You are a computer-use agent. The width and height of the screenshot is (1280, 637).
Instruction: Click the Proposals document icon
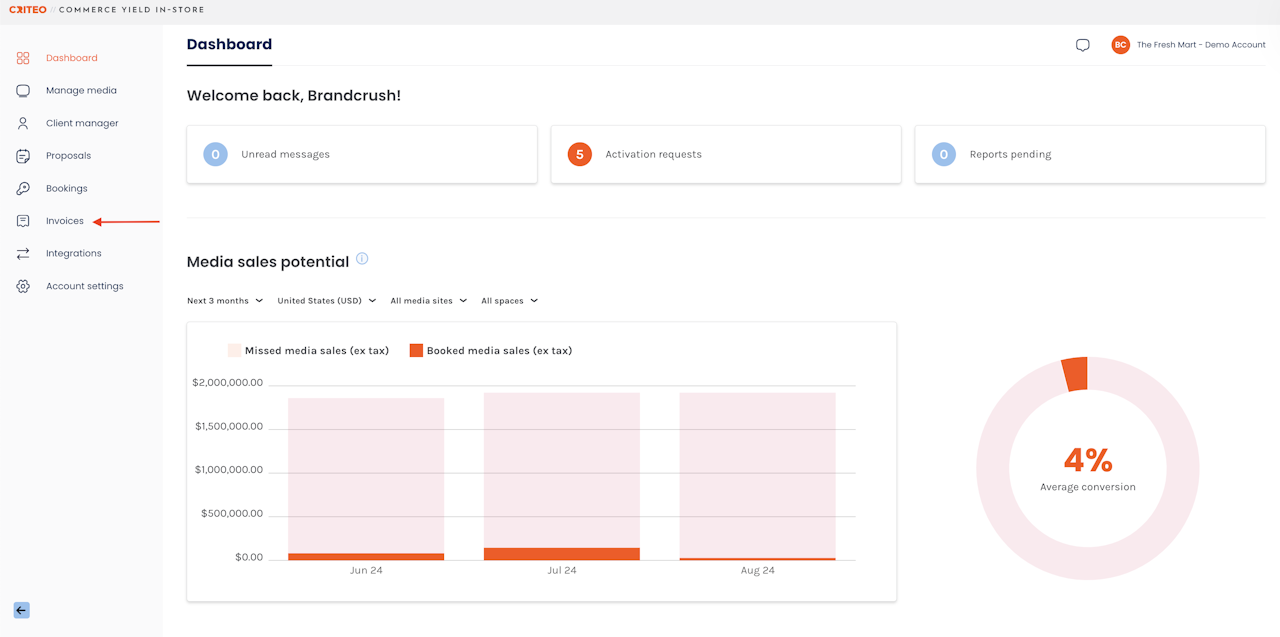click(23, 156)
